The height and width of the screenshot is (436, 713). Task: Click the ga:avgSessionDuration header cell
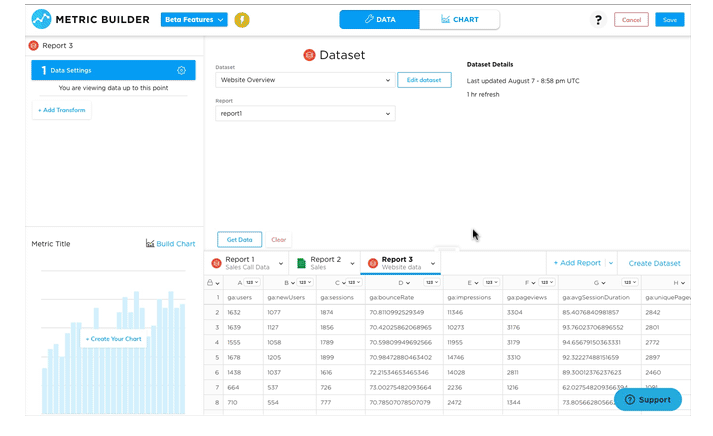pyautogui.click(x=600, y=297)
